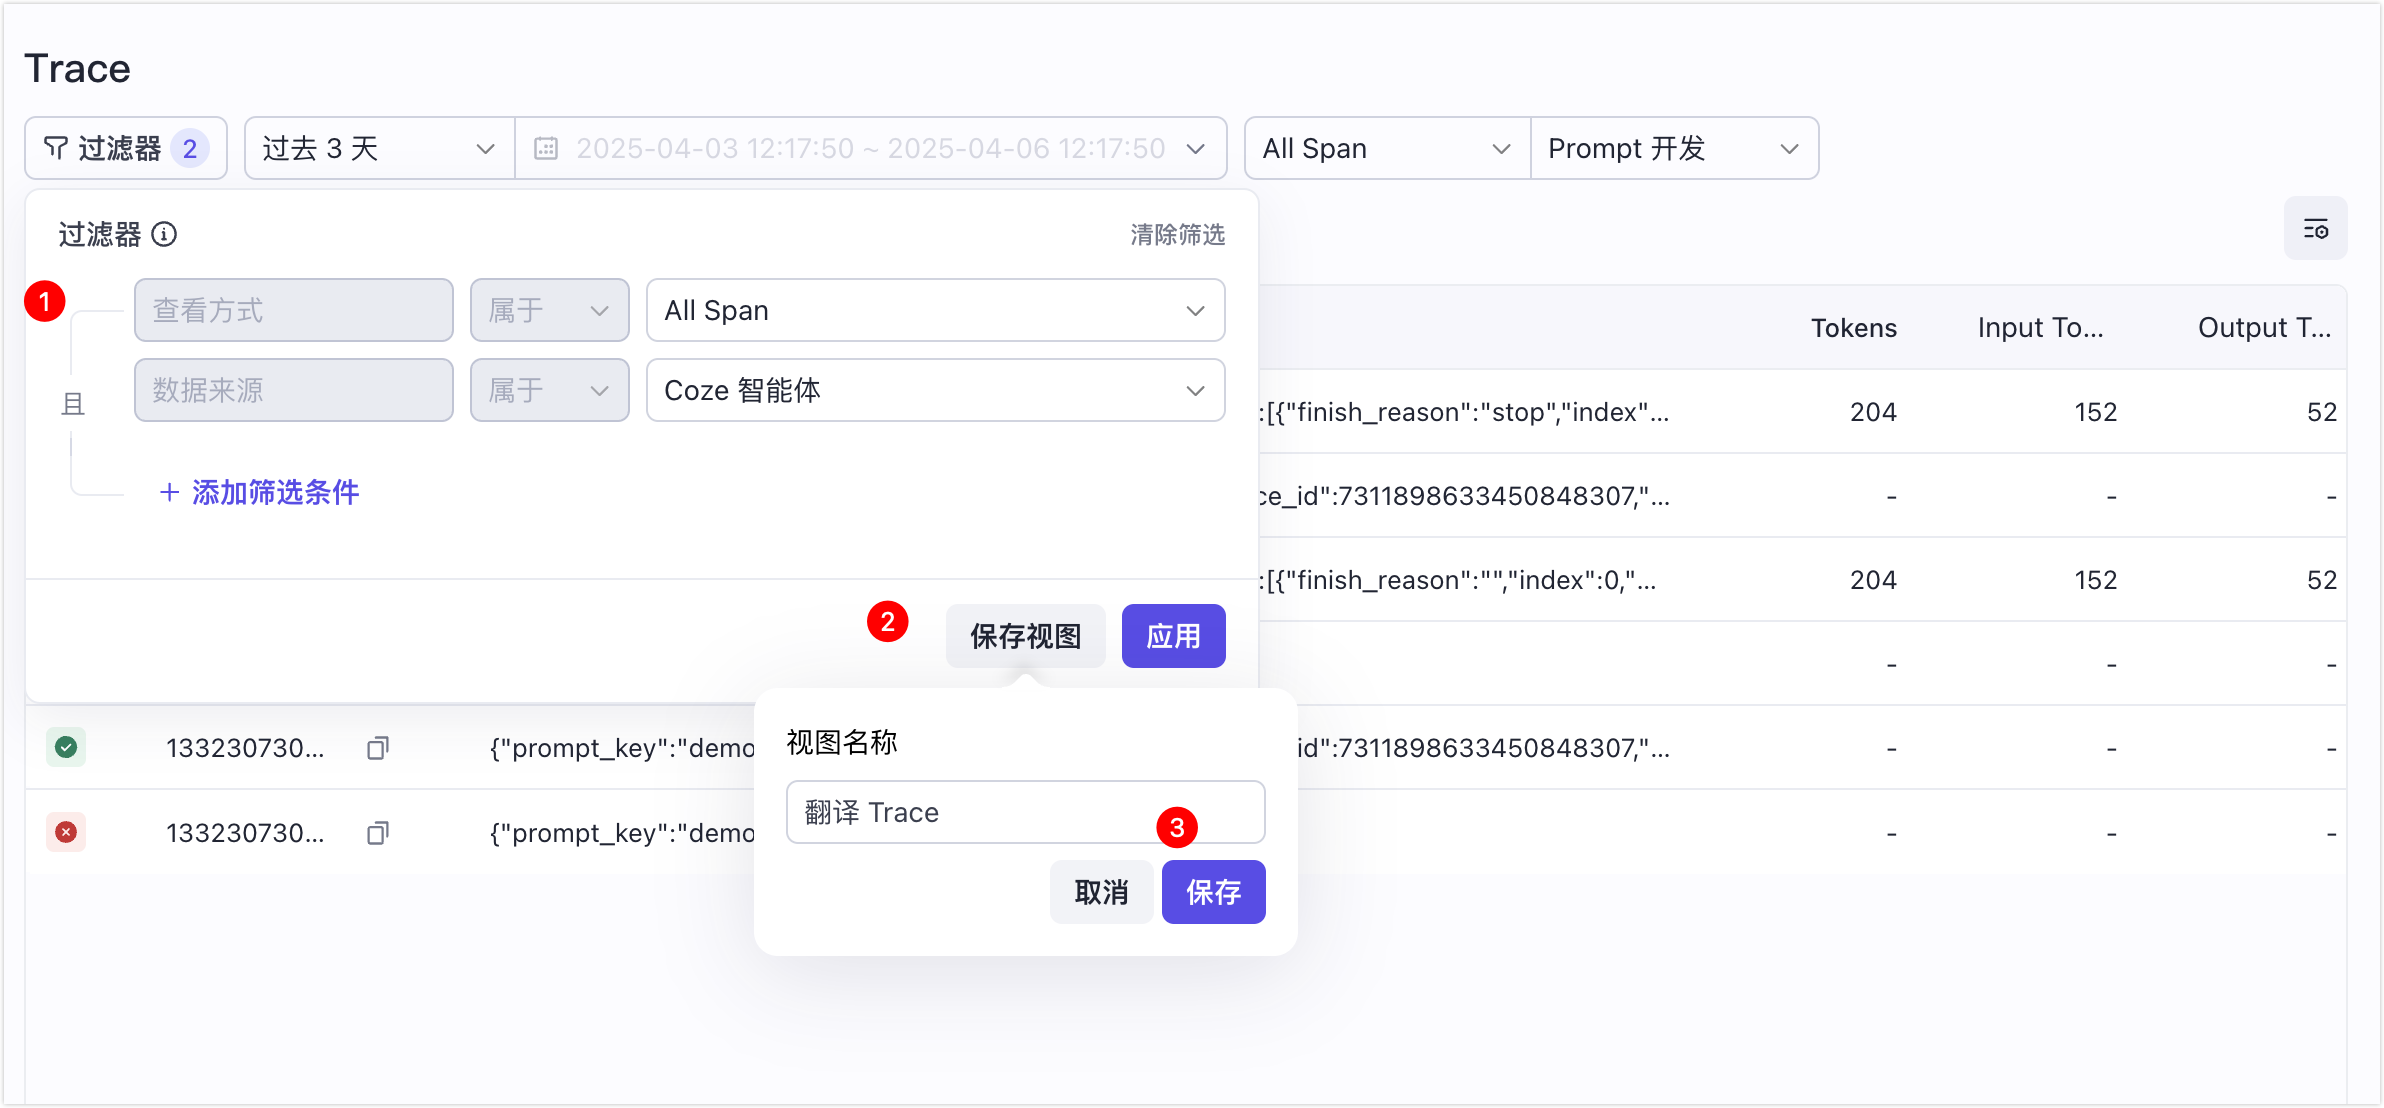Viewport: 2384px width, 1108px height.
Task: Click the green success status icon
Action: pos(66,747)
